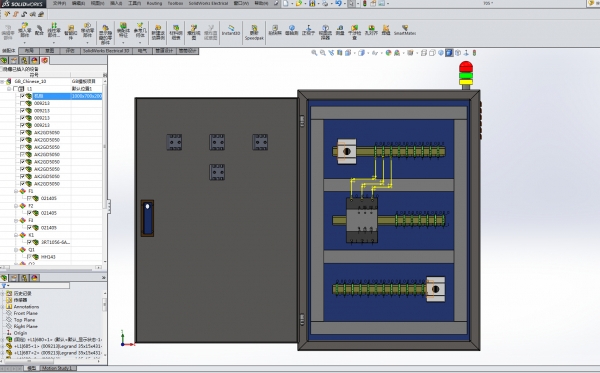The image size is (600, 373).
Task: Toggle the checkbox next to L1 node
Action: point(15,89)
